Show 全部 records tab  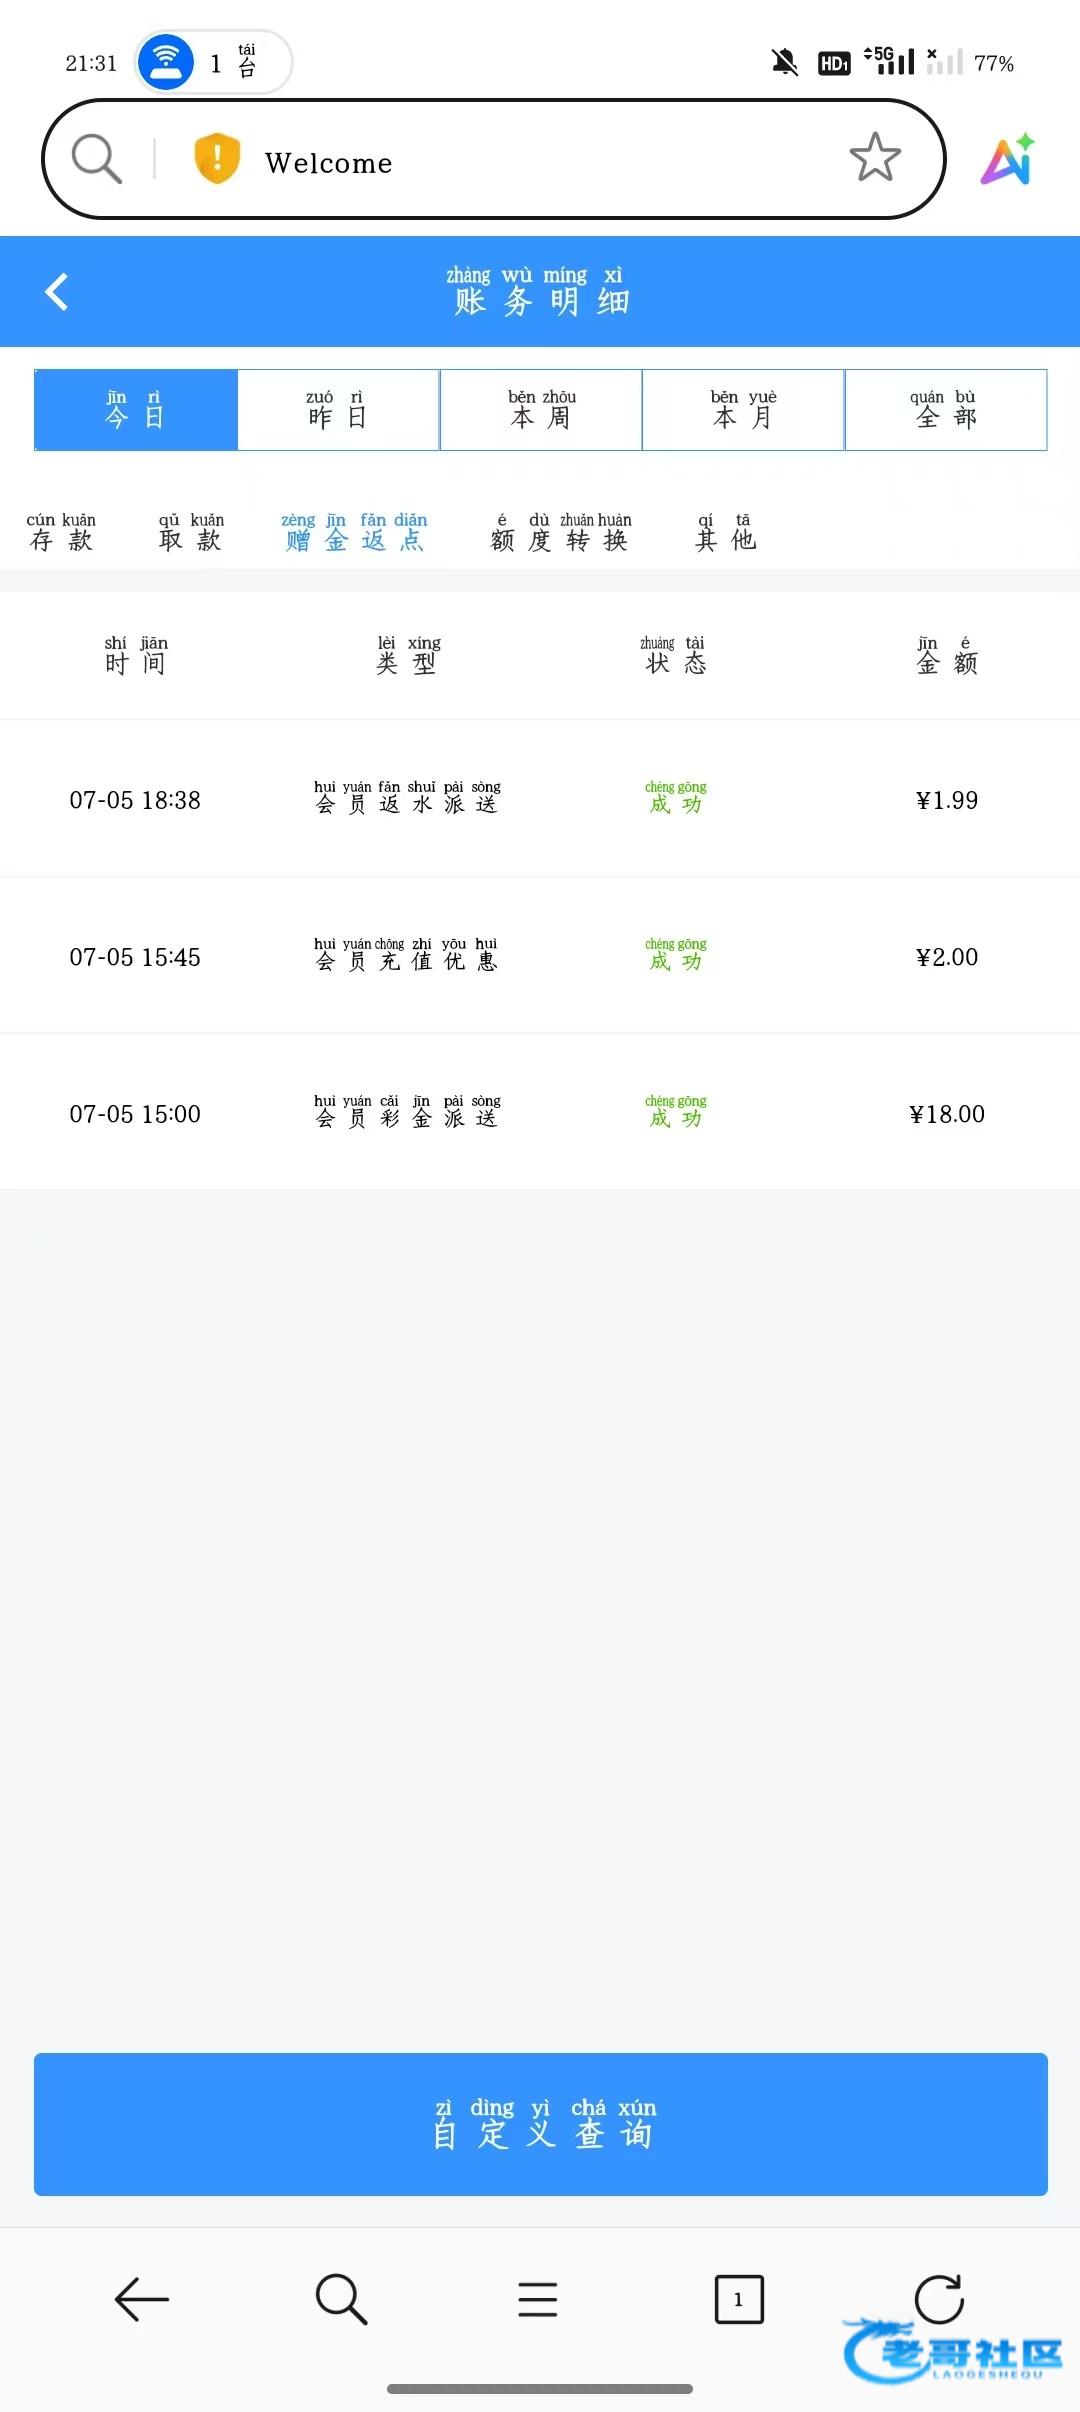[x=946, y=410]
